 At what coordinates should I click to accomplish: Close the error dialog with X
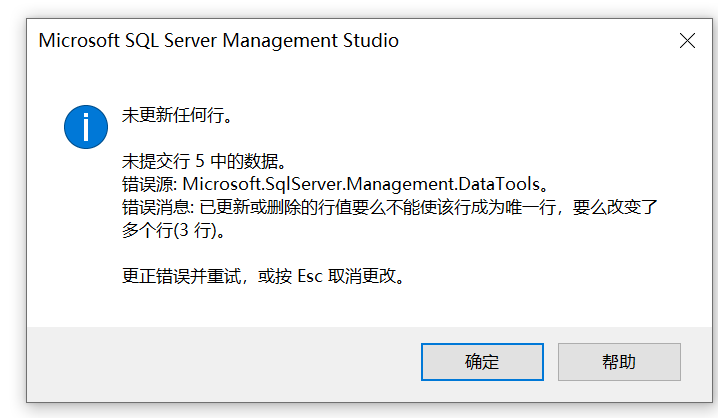(687, 41)
